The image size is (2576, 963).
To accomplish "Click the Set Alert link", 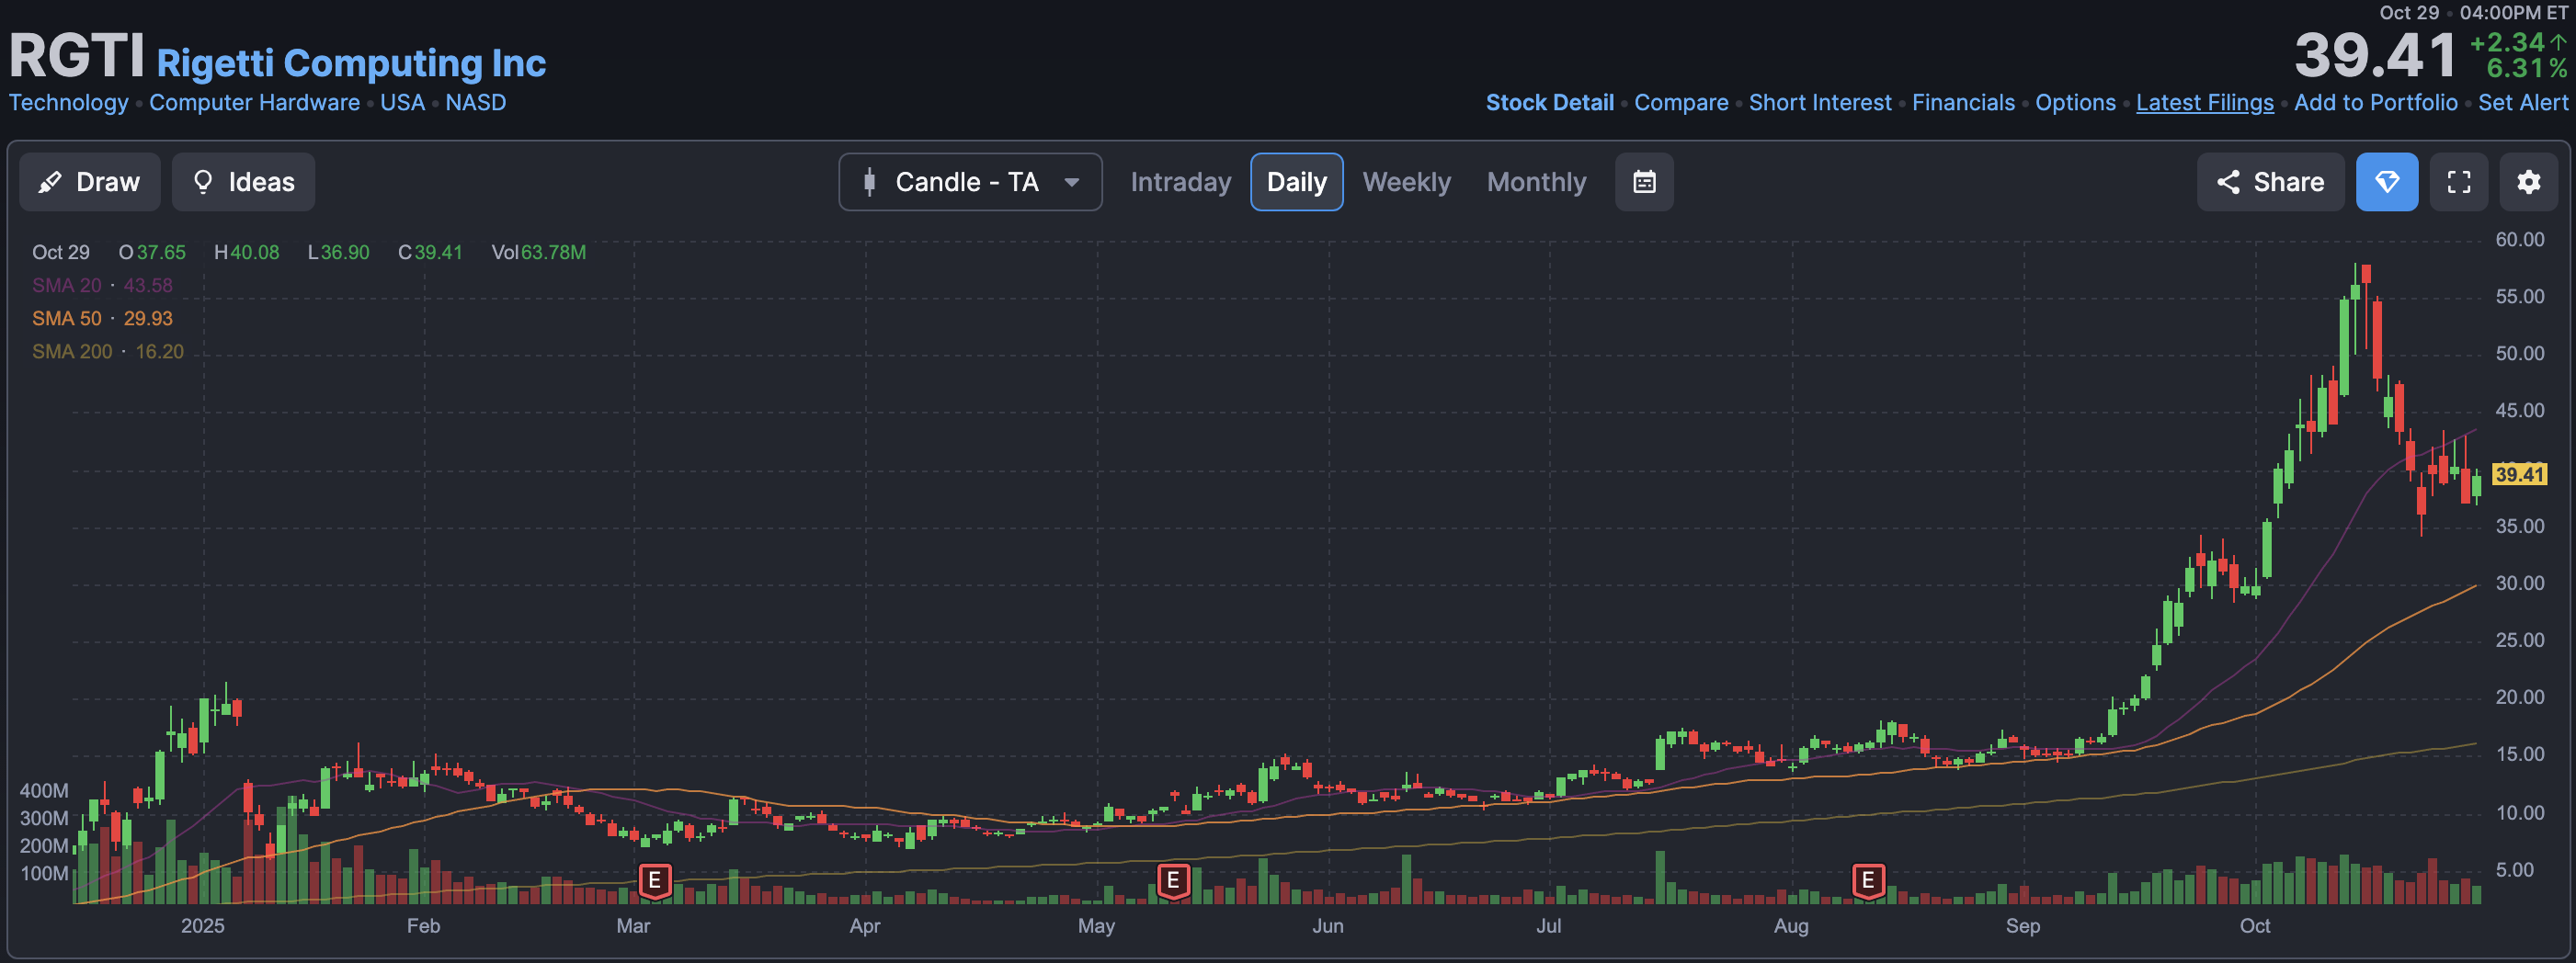I will tap(2522, 103).
